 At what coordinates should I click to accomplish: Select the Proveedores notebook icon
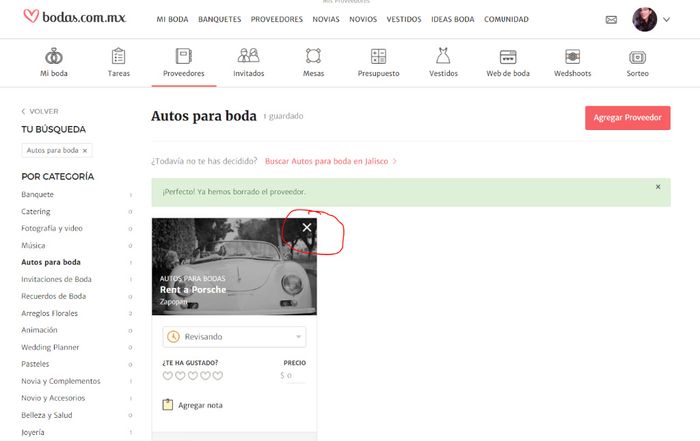pyautogui.click(x=183, y=56)
